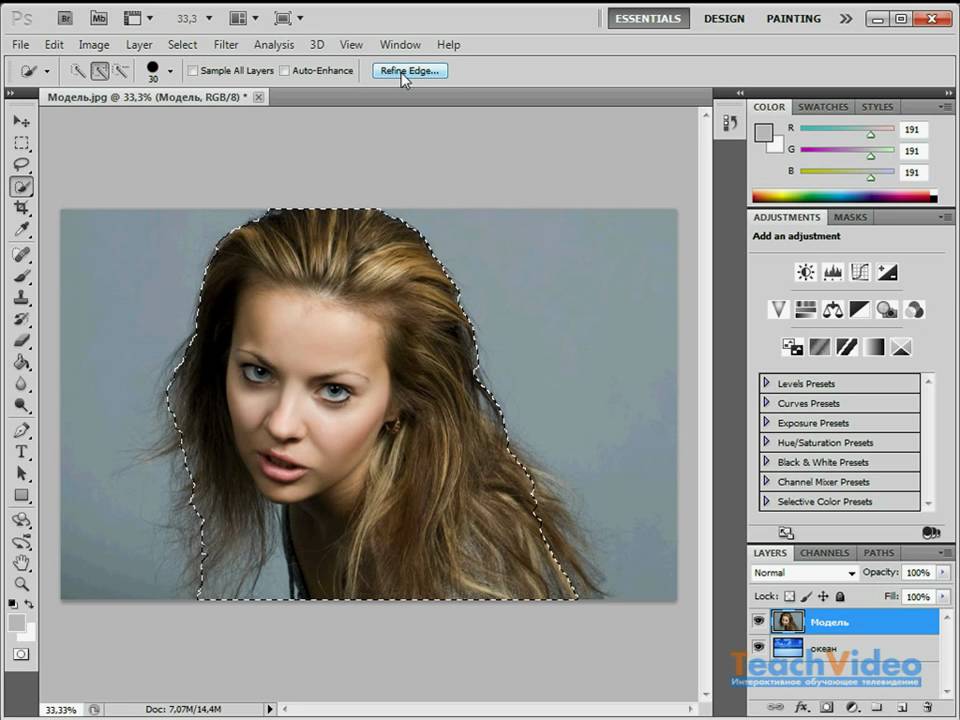Launch Adobe Bridge from the top bar
Image resolution: width=960 pixels, height=720 pixels.
(65, 18)
